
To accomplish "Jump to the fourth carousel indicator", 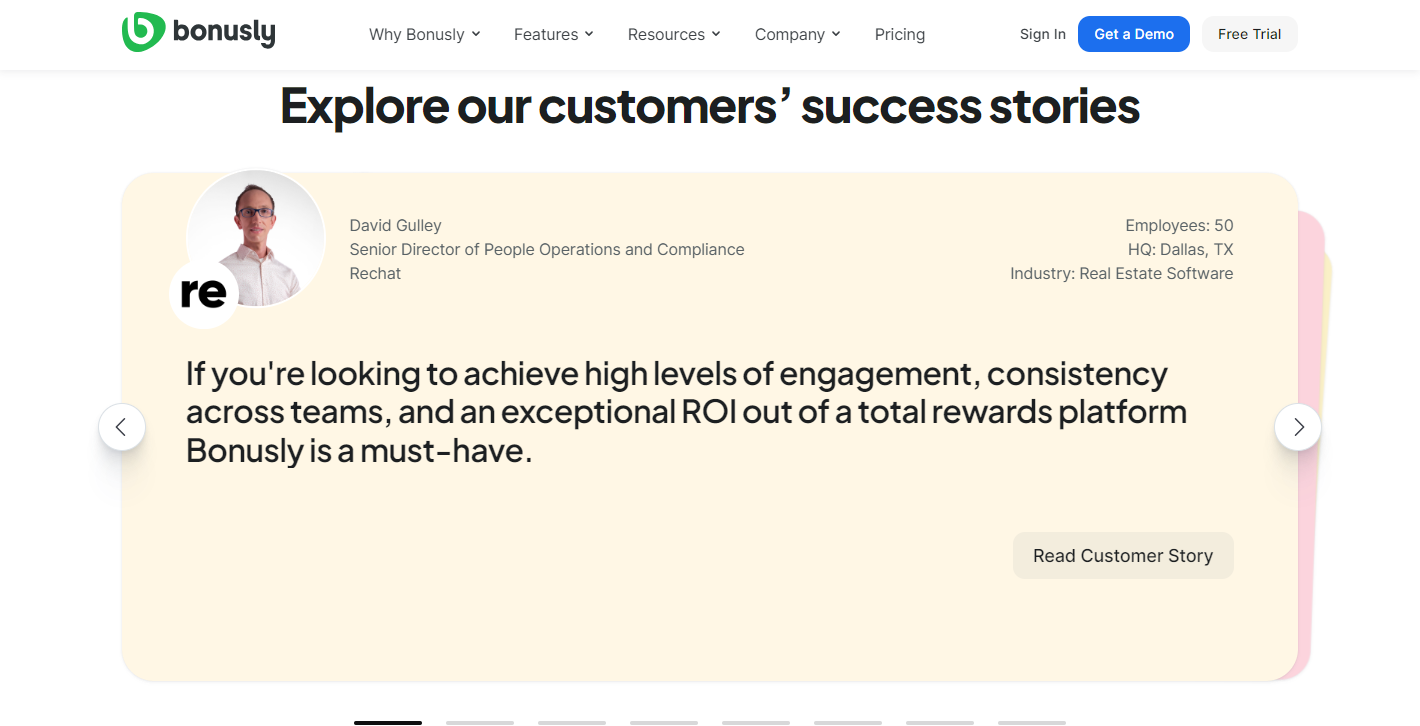I will 664,722.
